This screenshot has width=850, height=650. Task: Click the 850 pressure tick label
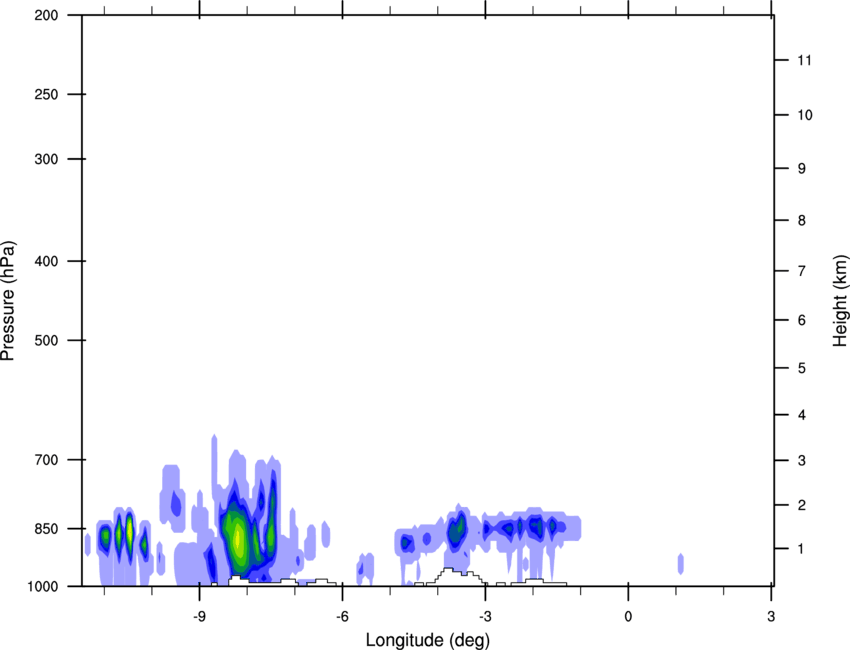click(46, 529)
